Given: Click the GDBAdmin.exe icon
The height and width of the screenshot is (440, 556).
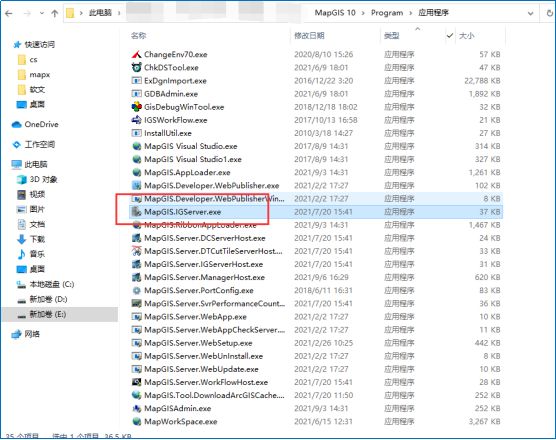Looking at the screenshot, I should coord(137,94).
